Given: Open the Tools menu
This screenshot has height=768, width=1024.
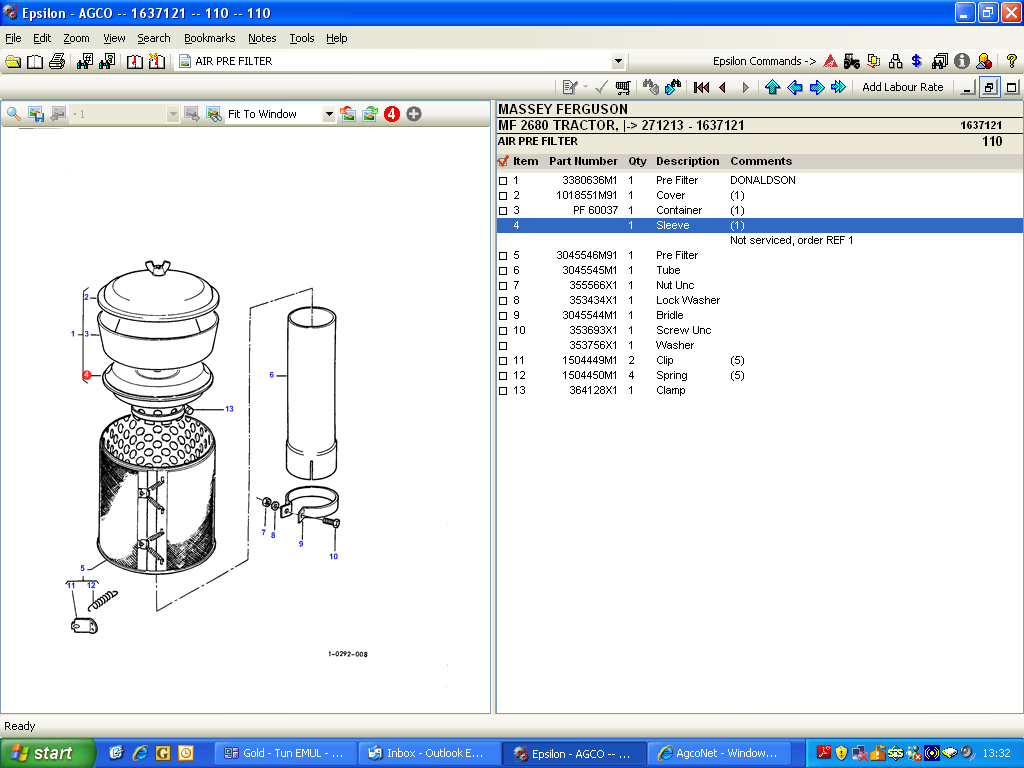Looking at the screenshot, I should tap(302, 39).
